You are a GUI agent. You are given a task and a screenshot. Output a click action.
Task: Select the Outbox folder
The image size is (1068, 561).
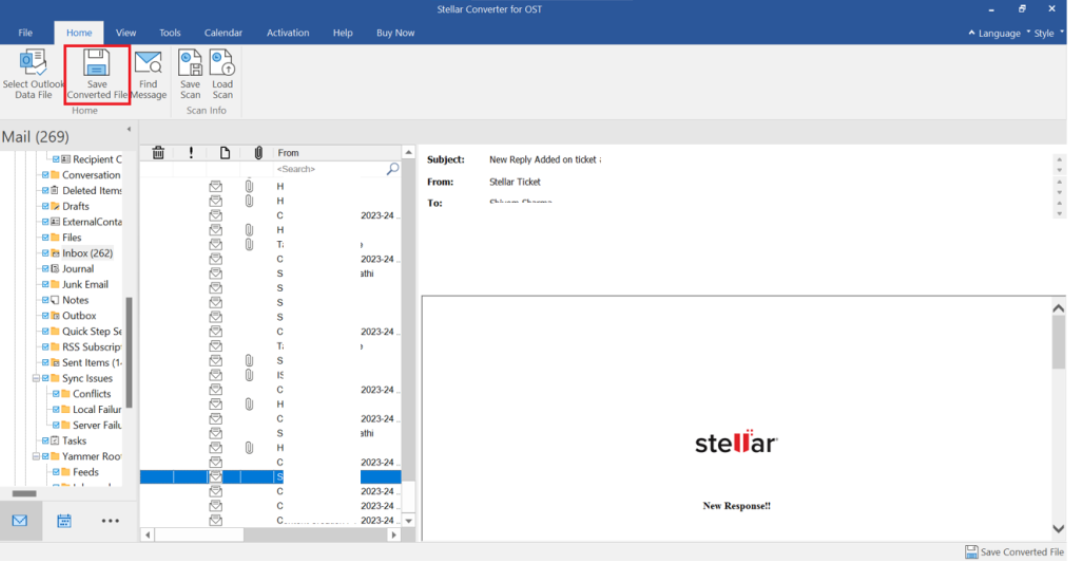point(78,315)
